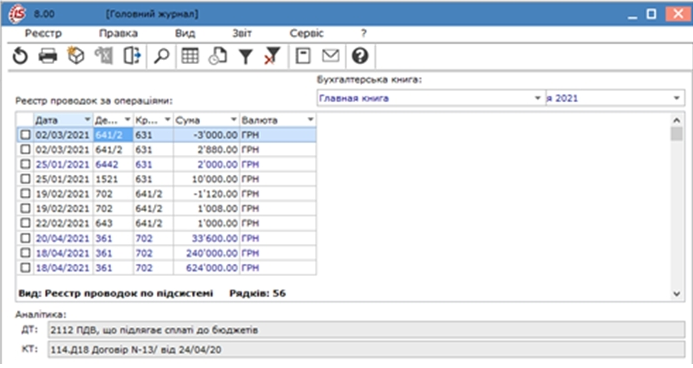Click the Рядків: 56 status text

click(257, 293)
